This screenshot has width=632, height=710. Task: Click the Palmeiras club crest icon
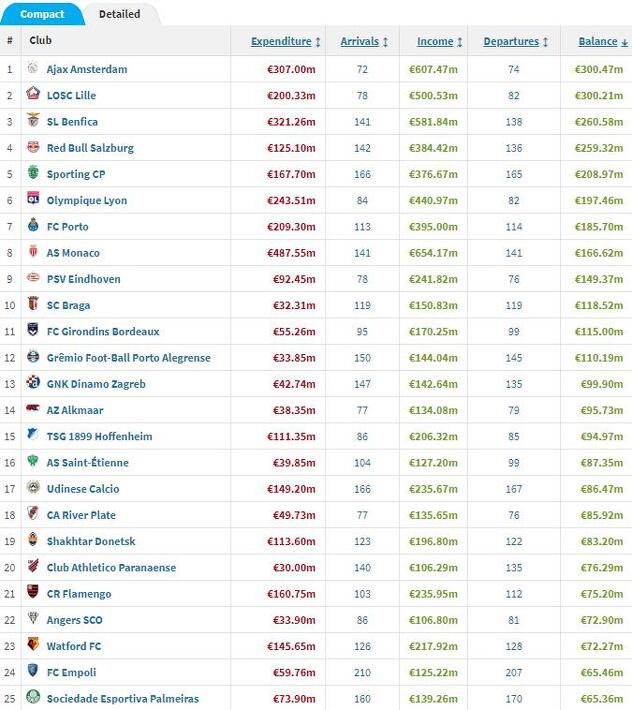[x=33, y=697]
